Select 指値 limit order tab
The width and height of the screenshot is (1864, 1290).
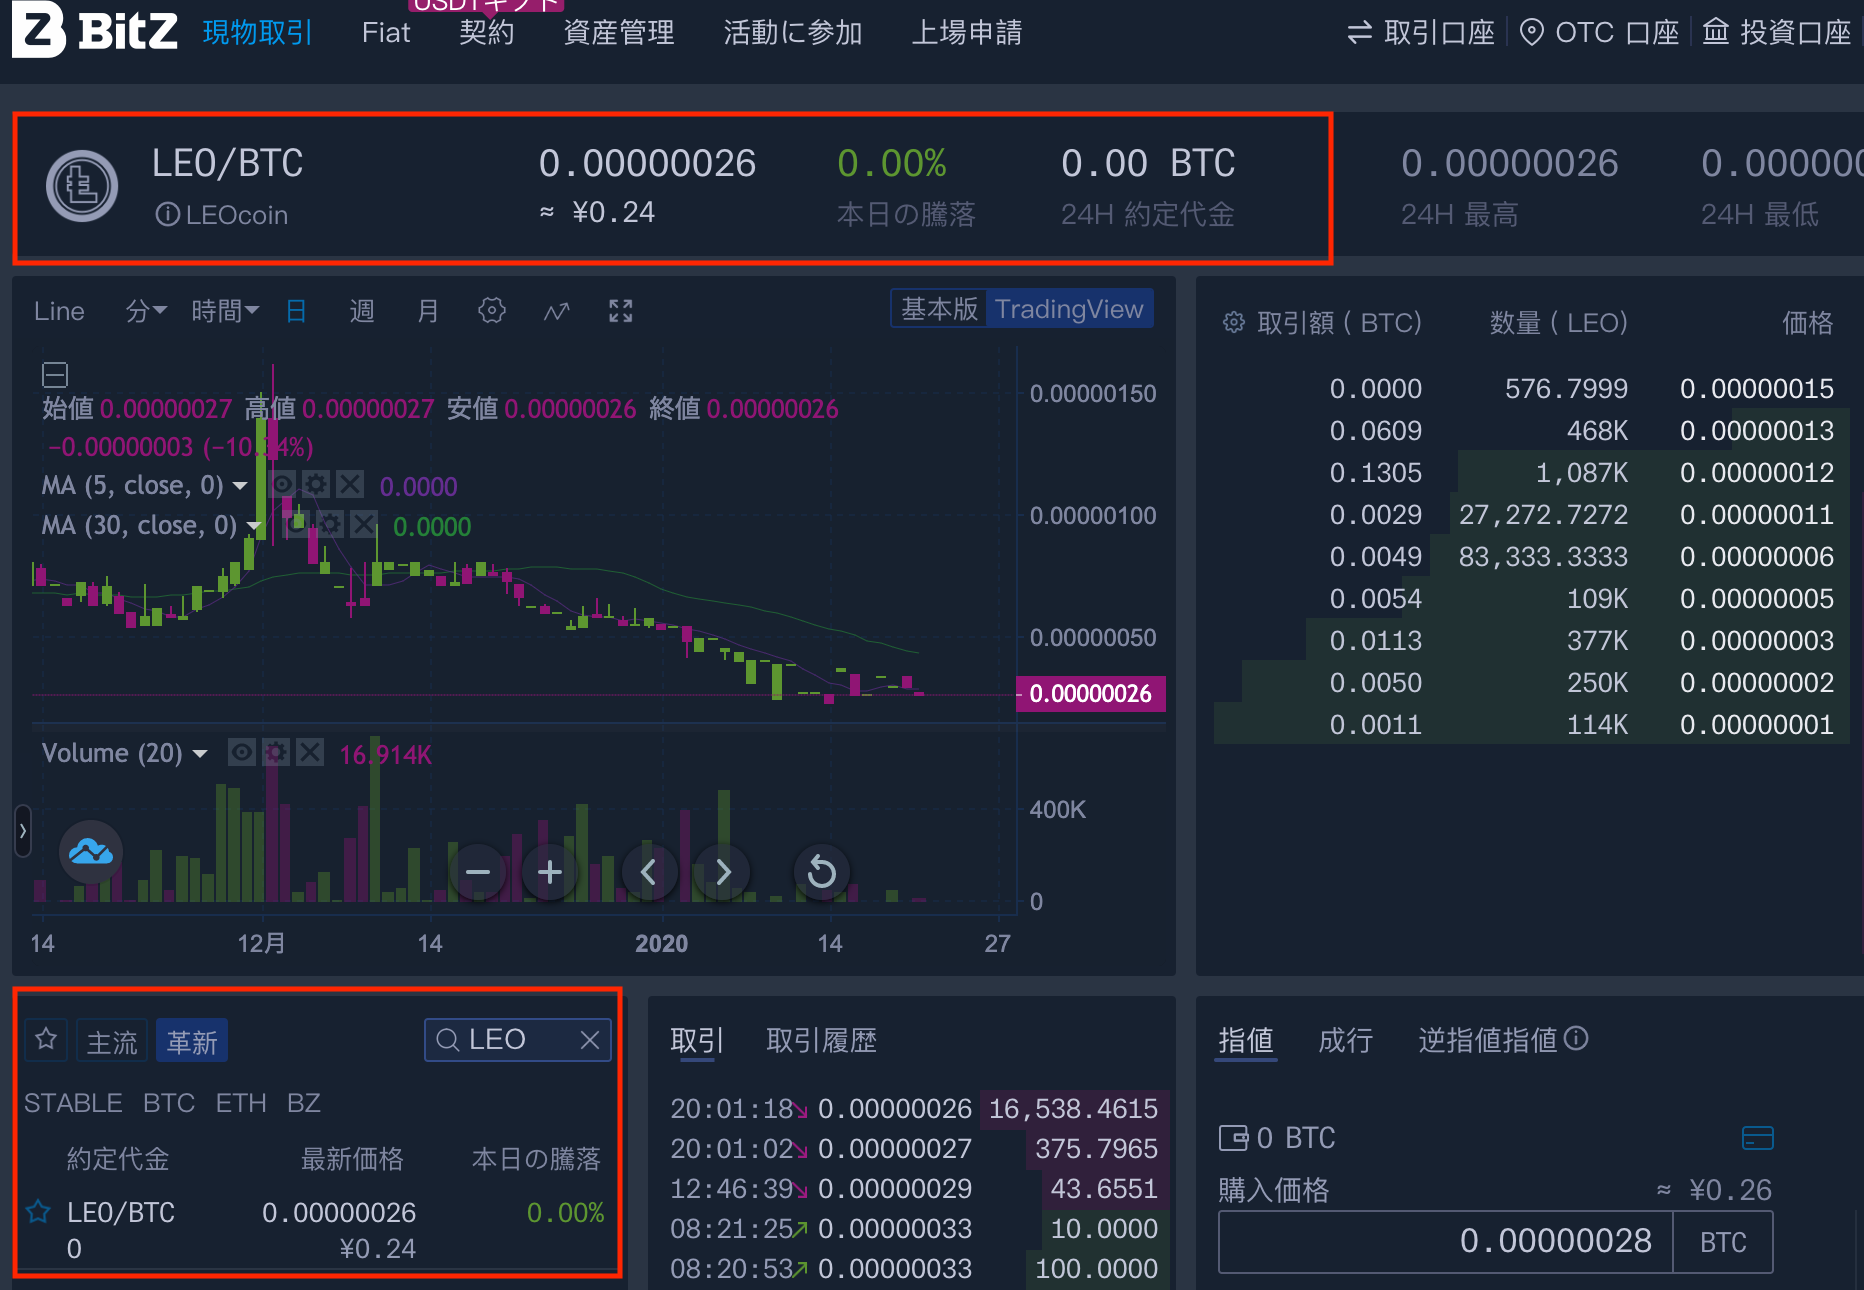point(1246,1041)
